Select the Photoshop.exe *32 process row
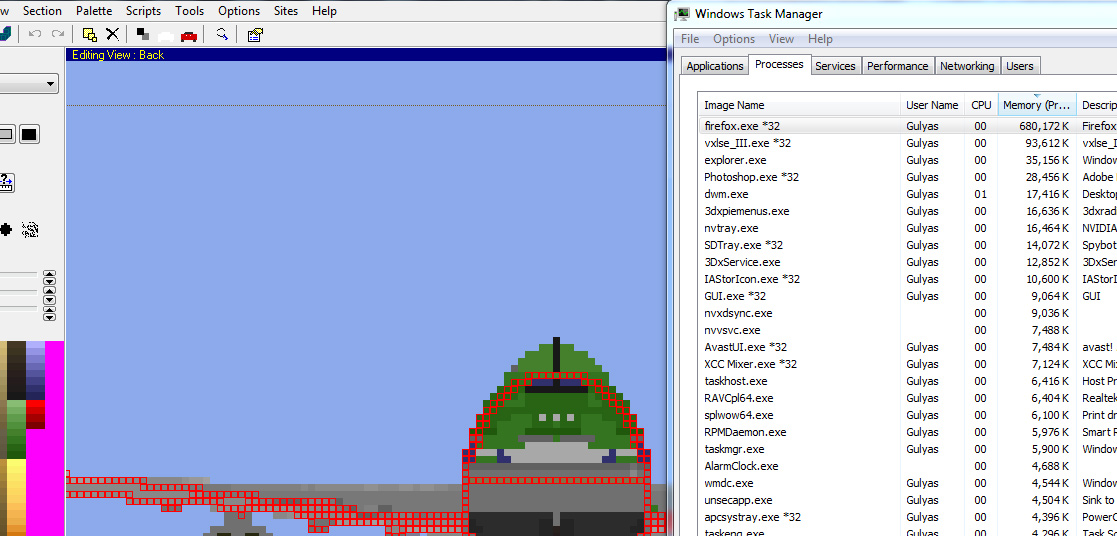Image resolution: width=1117 pixels, height=536 pixels. pos(751,177)
